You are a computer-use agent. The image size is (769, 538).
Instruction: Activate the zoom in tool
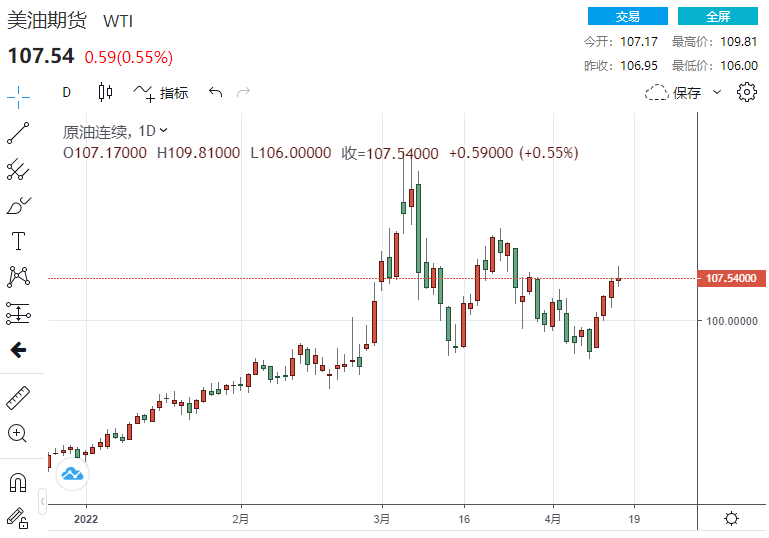pos(19,433)
